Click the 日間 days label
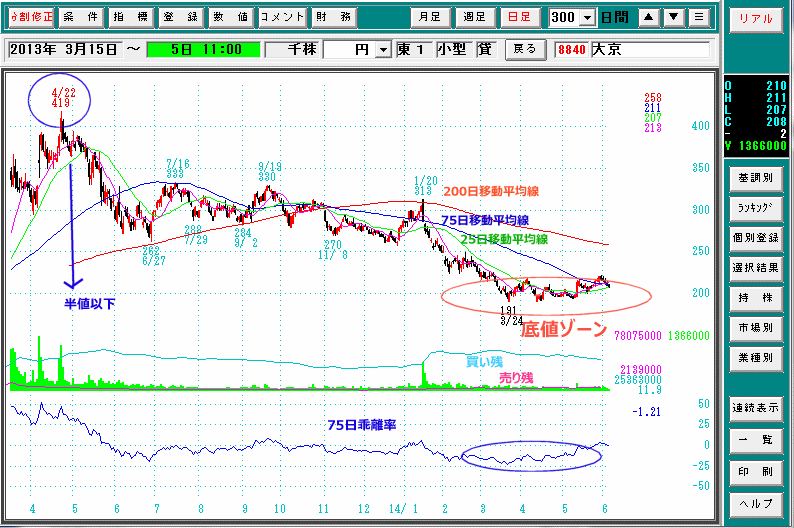This screenshot has height=528, width=794. tap(615, 18)
